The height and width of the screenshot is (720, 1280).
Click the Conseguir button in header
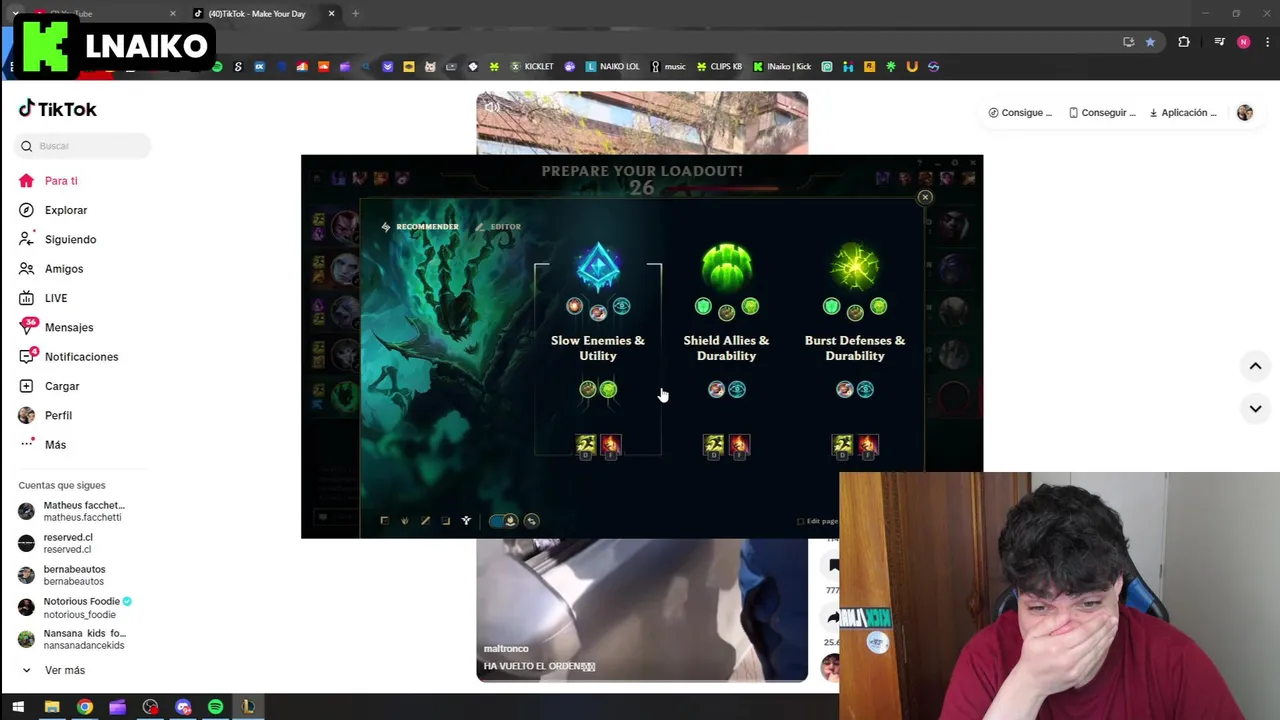coord(1102,113)
